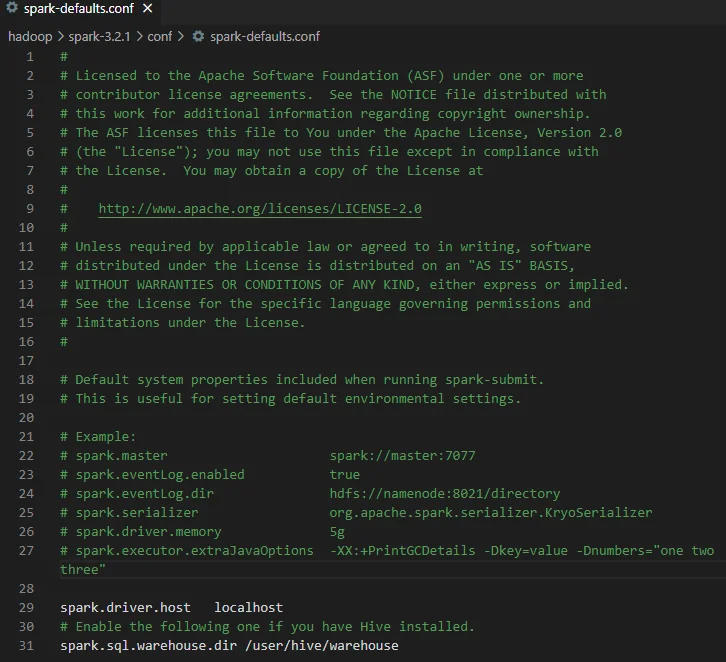Click the hdfs://namenode:8021/directory example value
This screenshot has width=726, height=662.
tap(444, 494)
